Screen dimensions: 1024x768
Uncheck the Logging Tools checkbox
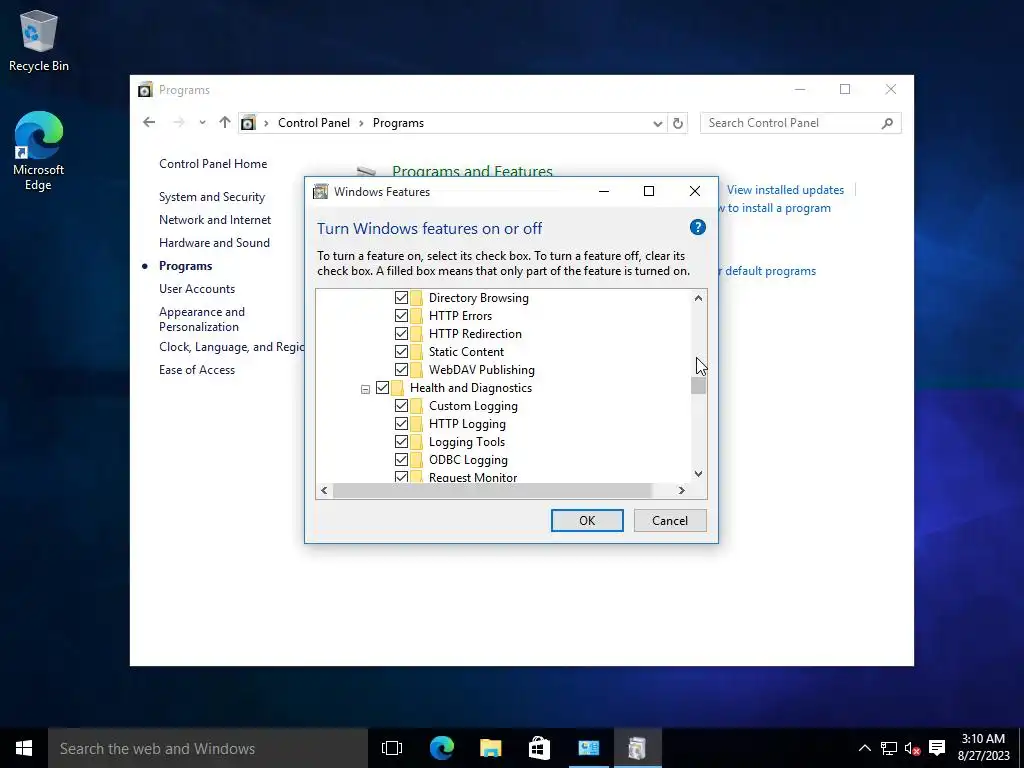click(401, 441)
